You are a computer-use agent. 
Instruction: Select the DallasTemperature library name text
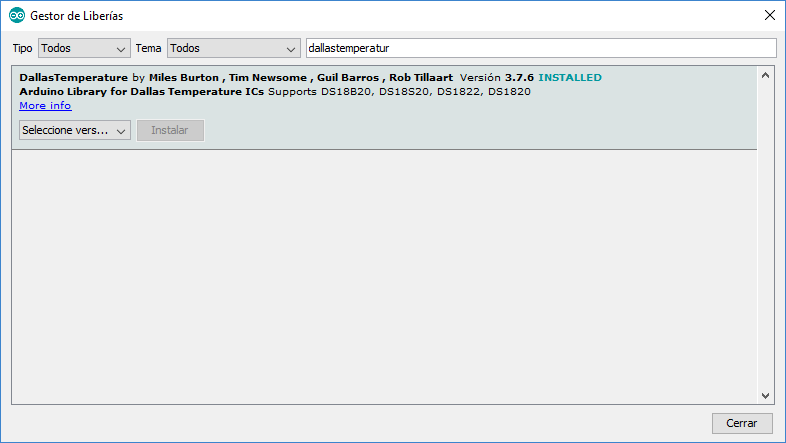[74, 78]
